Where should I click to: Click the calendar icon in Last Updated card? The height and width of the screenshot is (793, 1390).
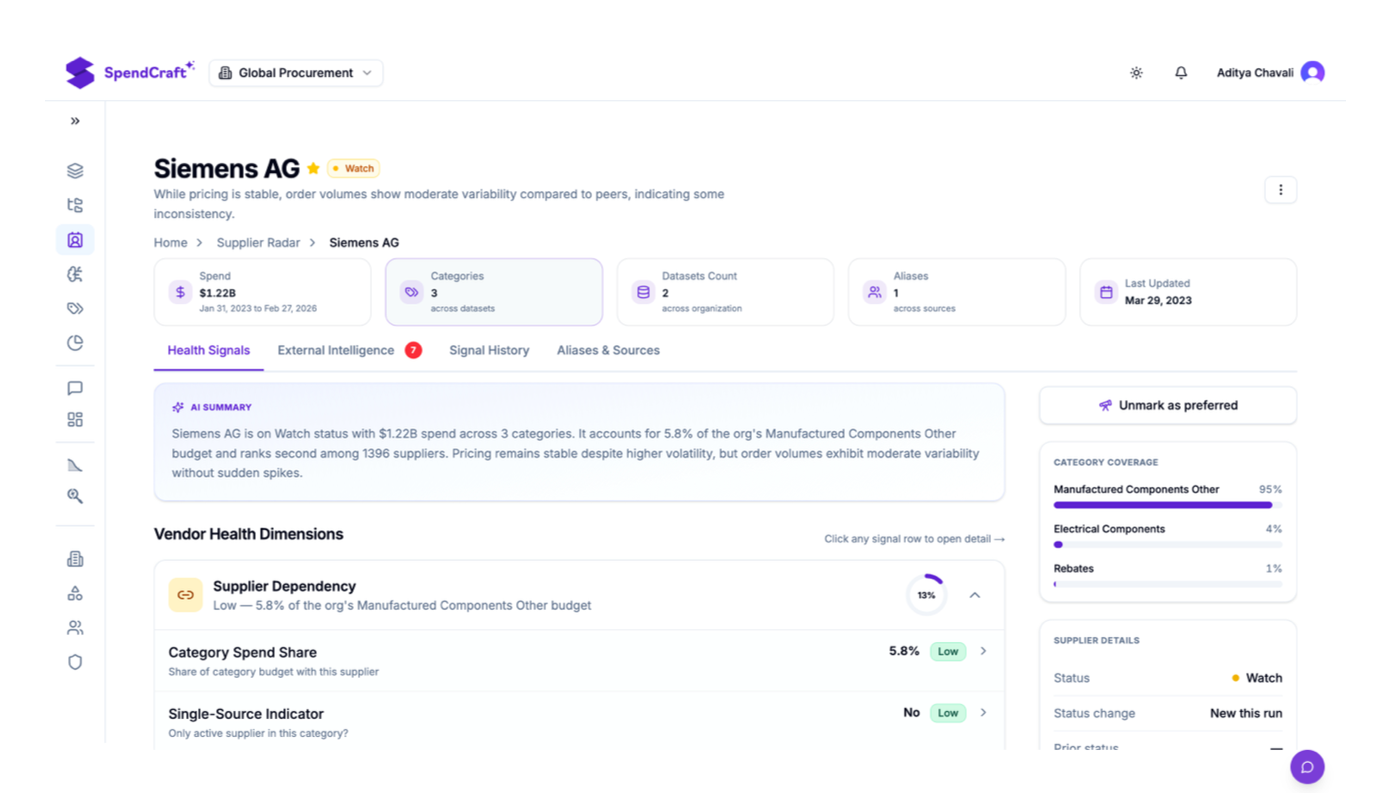(x=1106, y=292)
